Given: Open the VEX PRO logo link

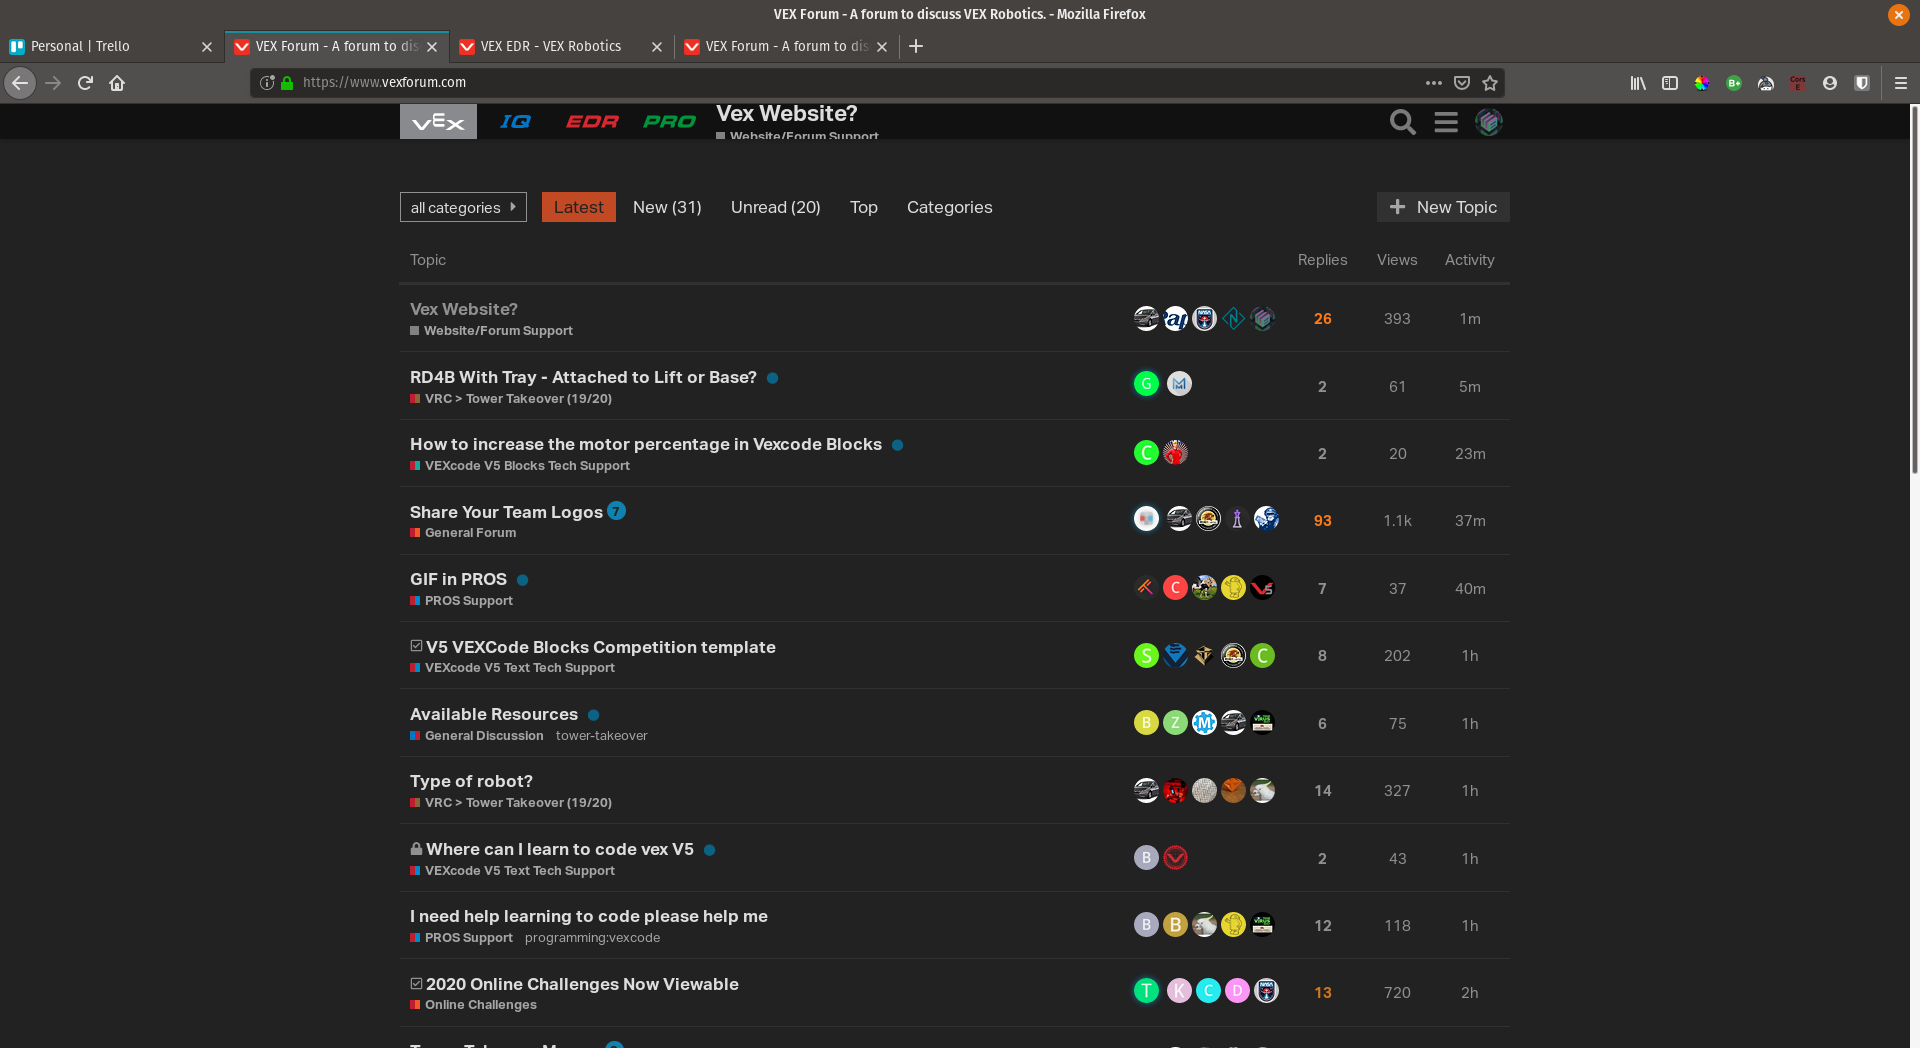Looking at the screenshot, I should [669, 122].
